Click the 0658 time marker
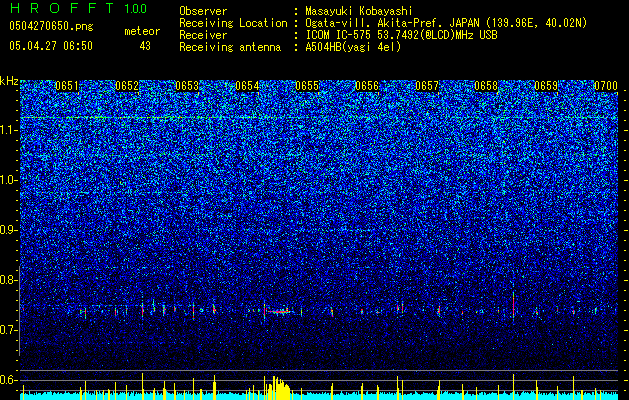The image size is (629, 400). tap(486, 86)
